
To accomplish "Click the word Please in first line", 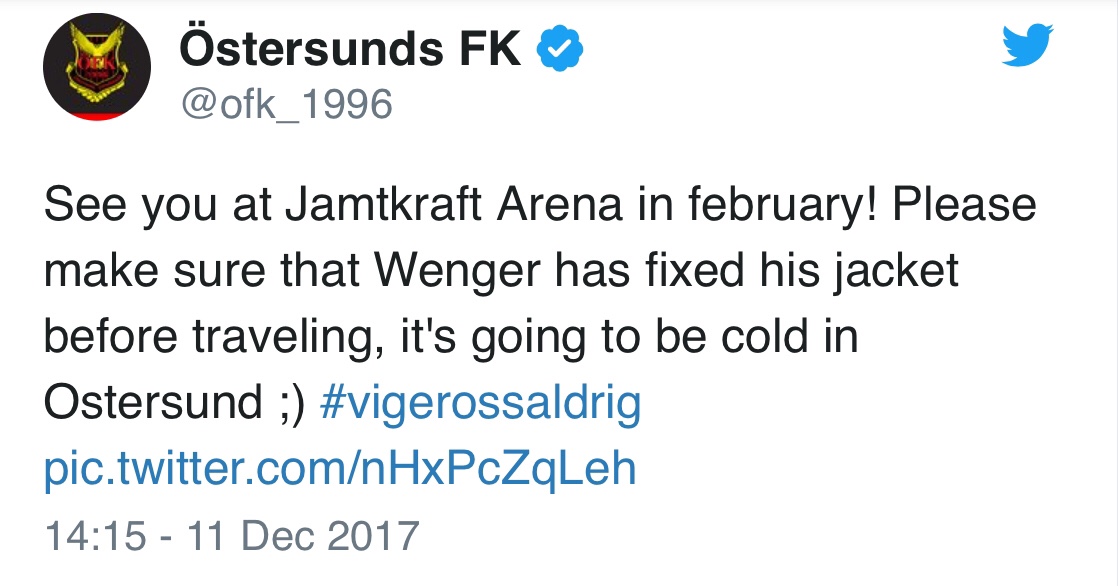I will coord(965,204).
